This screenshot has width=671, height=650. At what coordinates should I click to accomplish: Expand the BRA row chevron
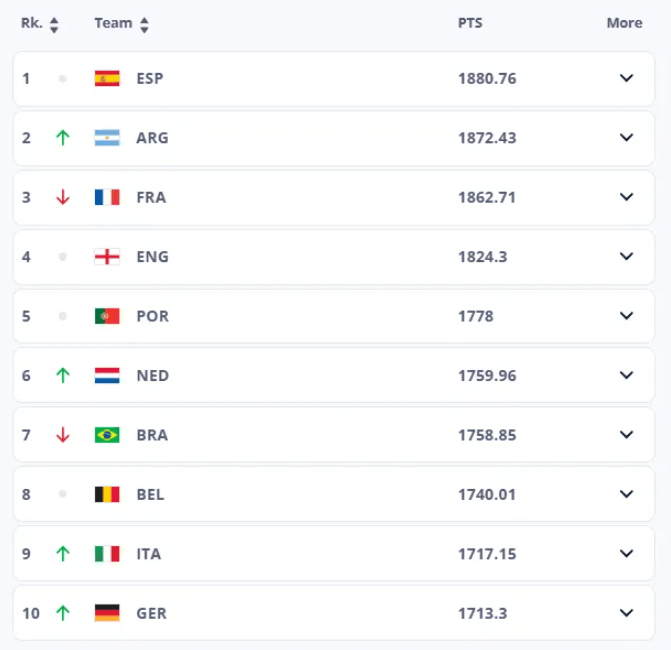(627, 435)
